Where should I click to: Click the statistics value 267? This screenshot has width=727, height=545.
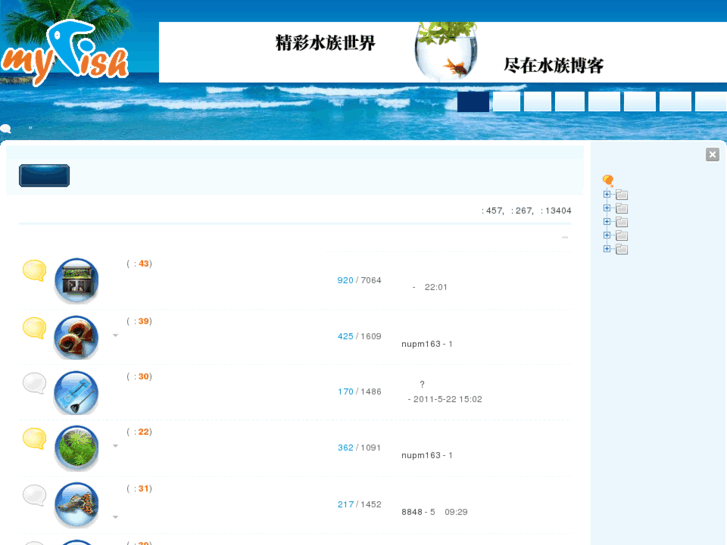[x=523, y=211]
